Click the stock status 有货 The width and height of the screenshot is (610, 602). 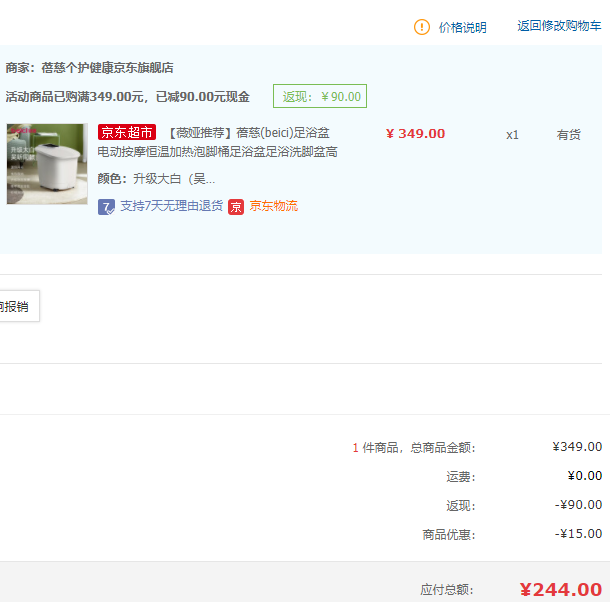pos(568,135)
